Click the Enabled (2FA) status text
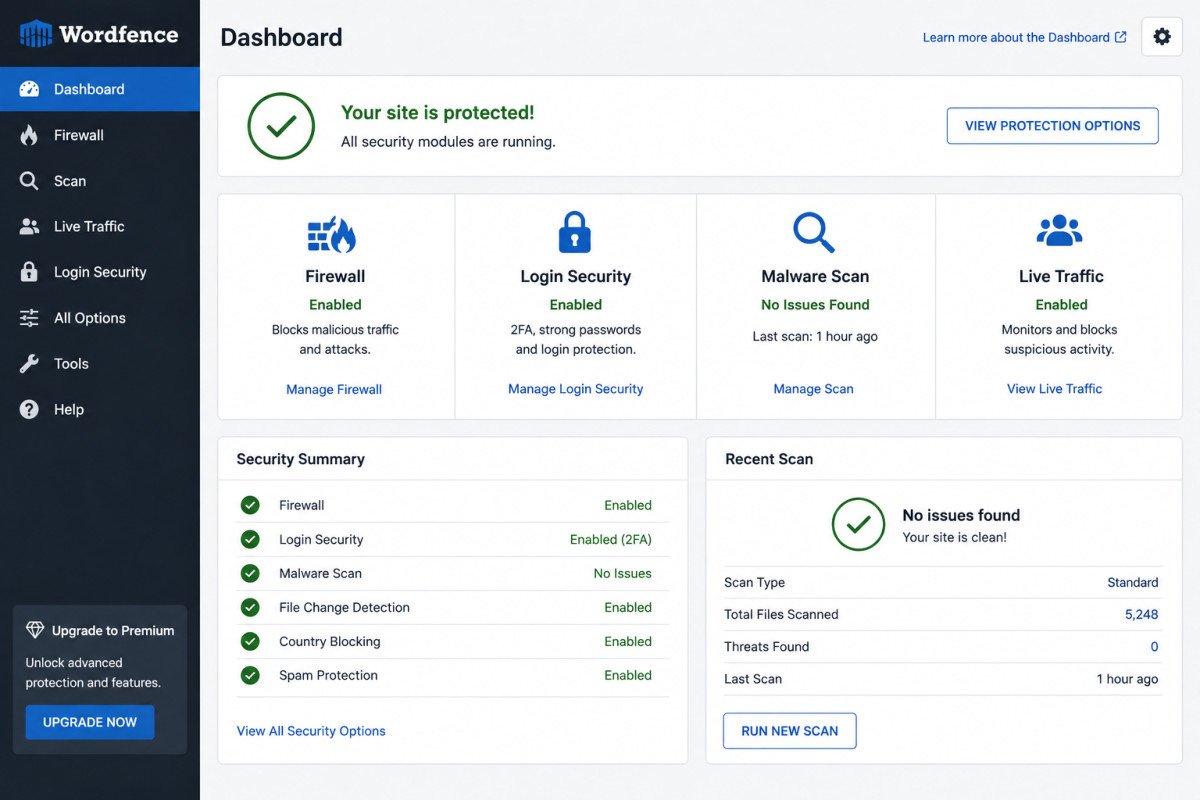This screenshot has height=800, width=1200. [x=611, y=540]
